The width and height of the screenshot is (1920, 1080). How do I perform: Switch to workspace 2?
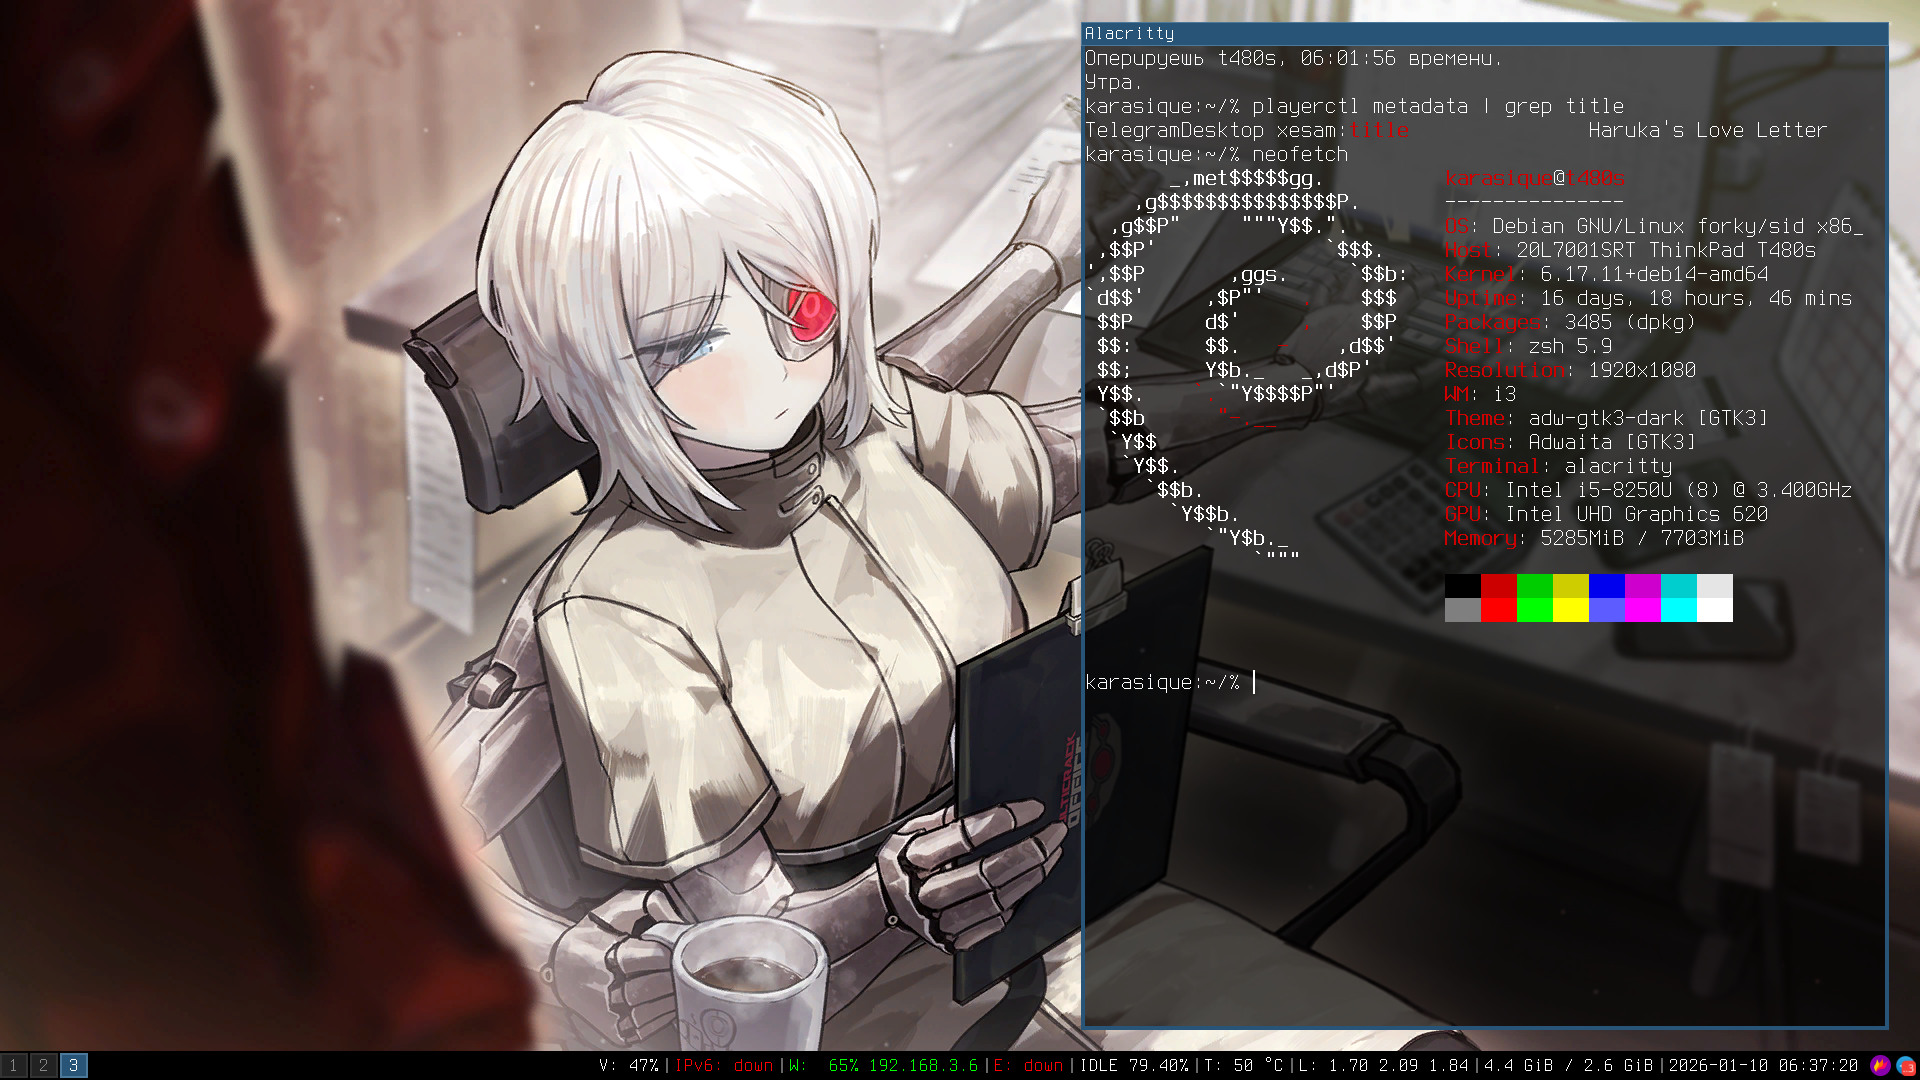coord(43,1065)
